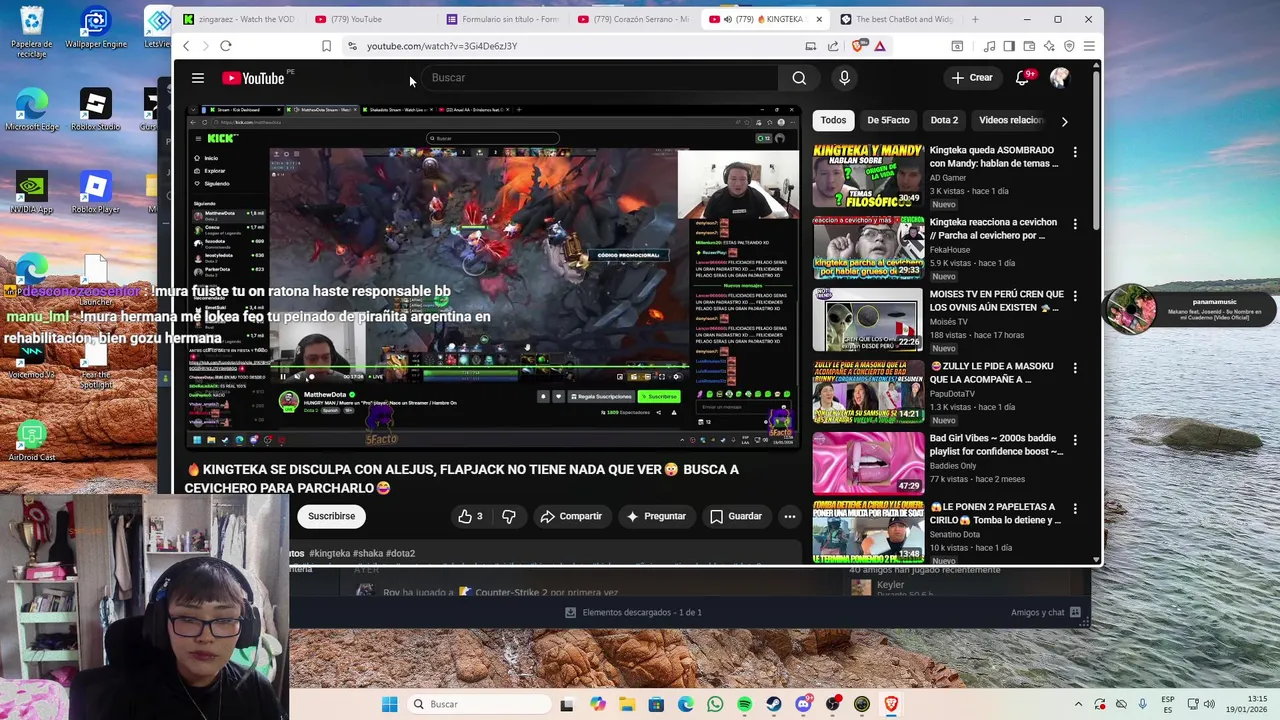This screenshot has height=720, width=1280.
Task: Open Kingteka queda ASOMBRADO video thumbnail
Action: [868, 174]
